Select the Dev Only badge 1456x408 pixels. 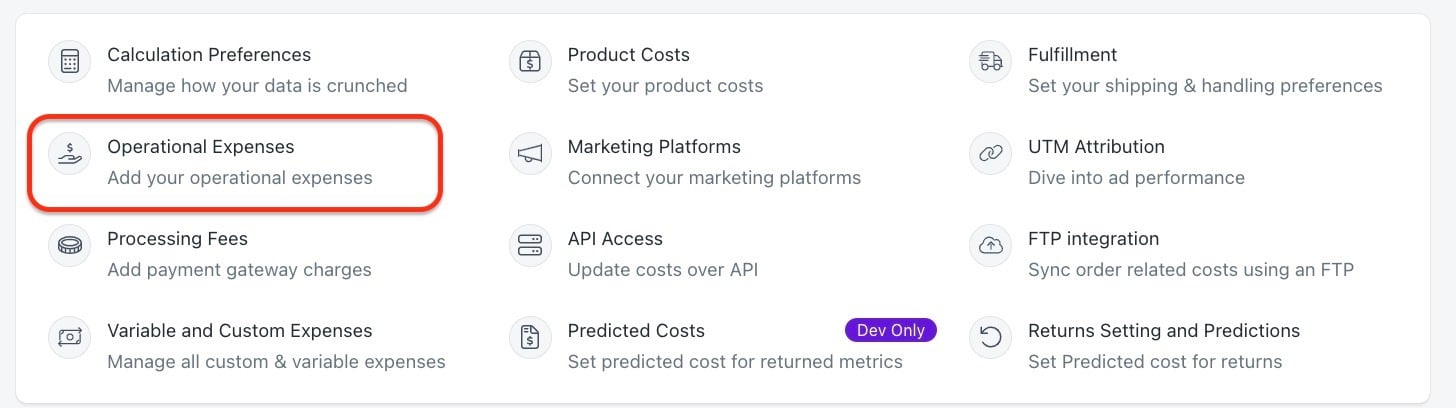891,330
